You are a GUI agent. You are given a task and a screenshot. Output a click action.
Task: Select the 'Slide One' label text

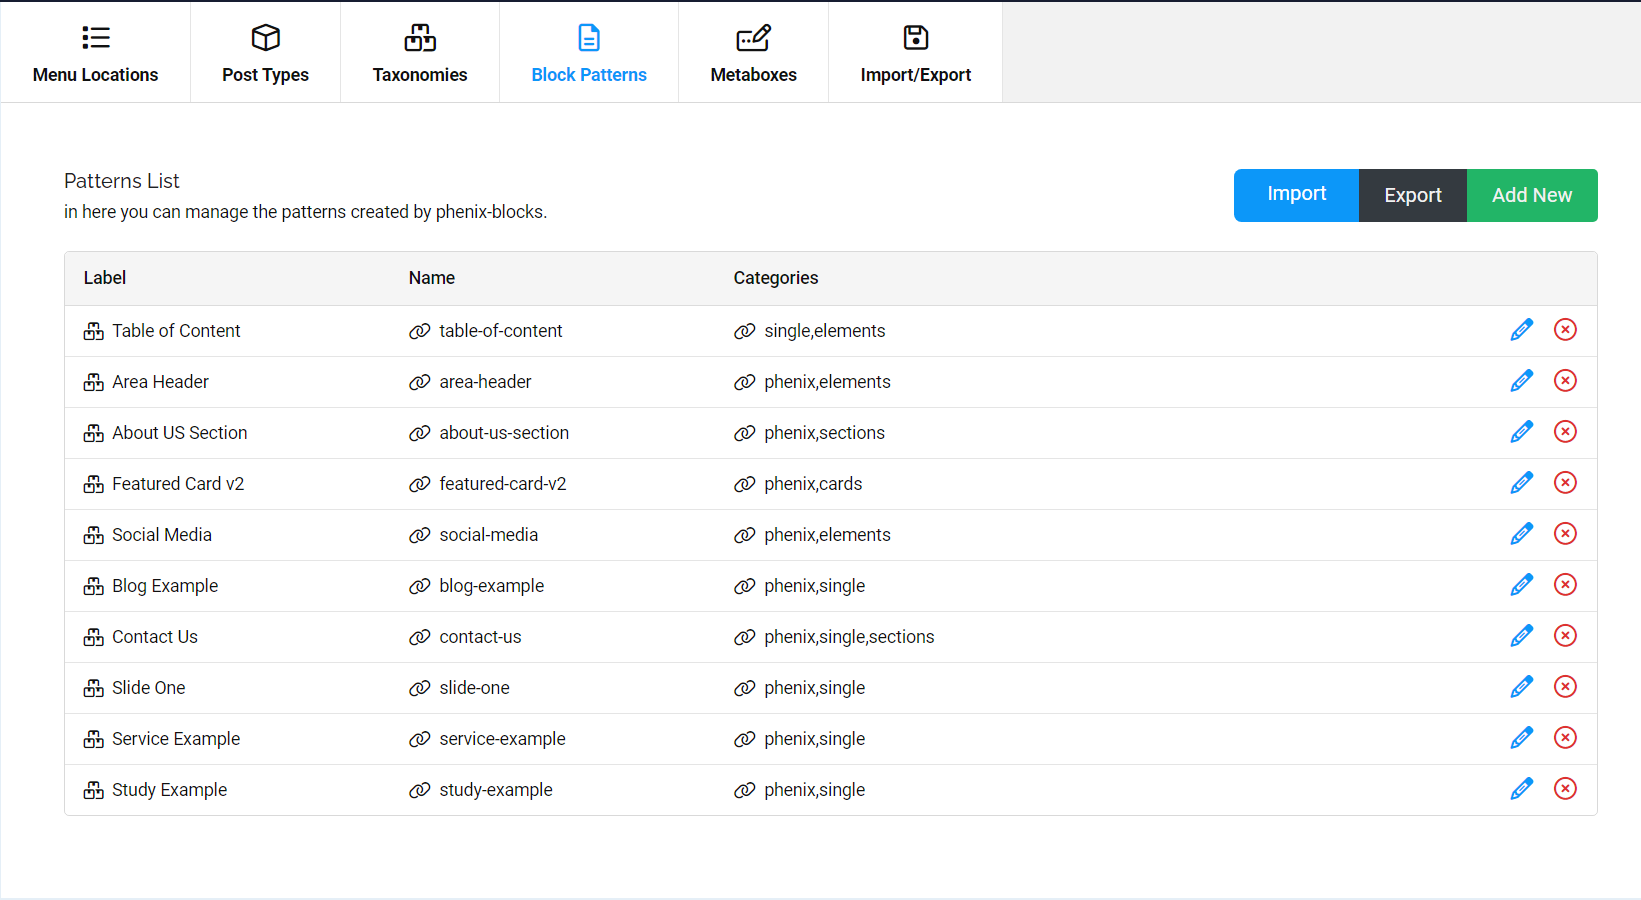[149, 688]
